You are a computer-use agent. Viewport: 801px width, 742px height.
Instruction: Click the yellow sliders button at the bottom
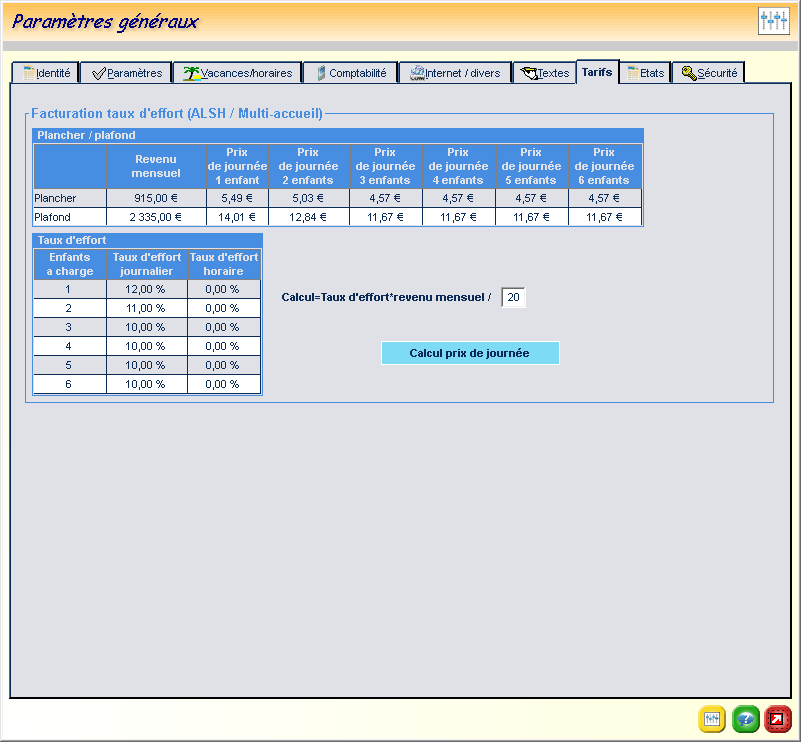[712, 718]
